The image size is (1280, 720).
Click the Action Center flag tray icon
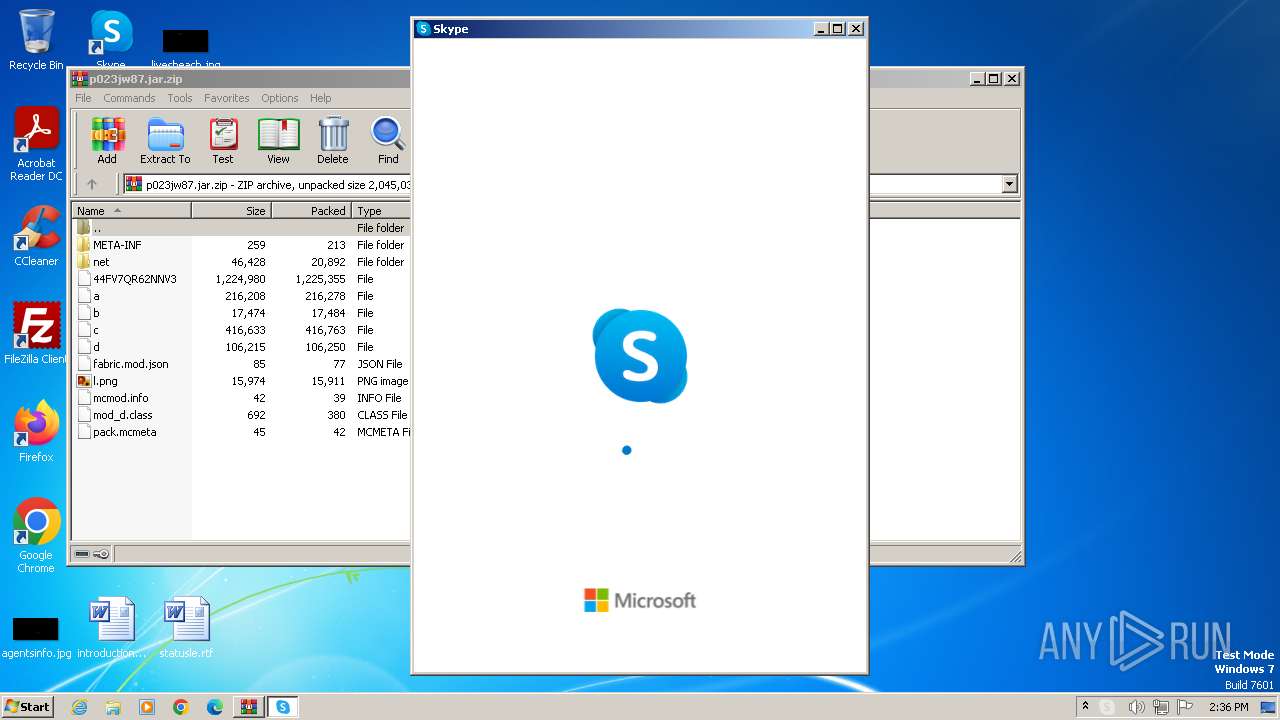(1187, 707)
